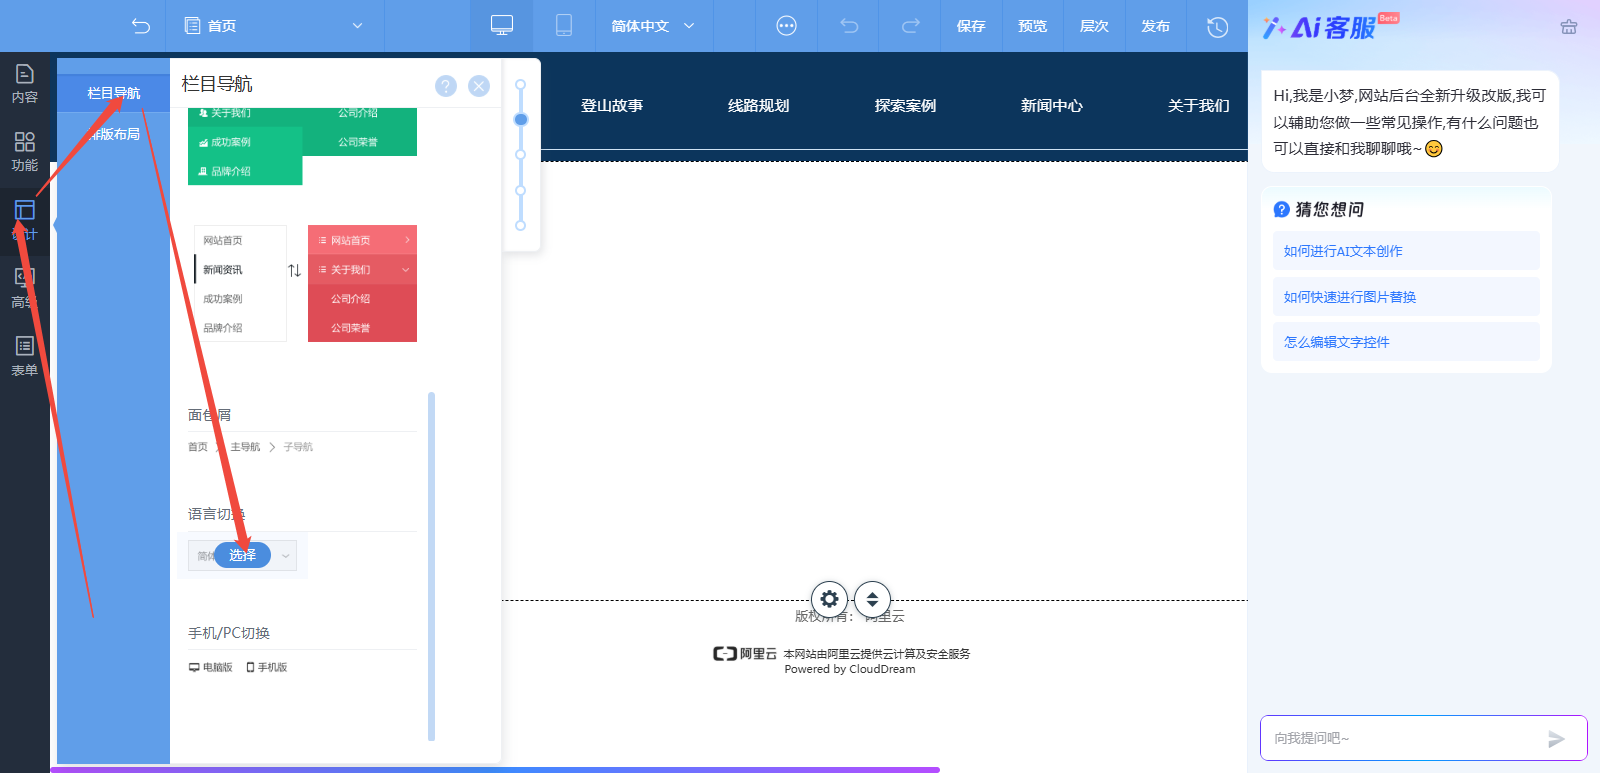Expand the language switch dropdown arrow
1600x773 pixels.
point(285,556)
